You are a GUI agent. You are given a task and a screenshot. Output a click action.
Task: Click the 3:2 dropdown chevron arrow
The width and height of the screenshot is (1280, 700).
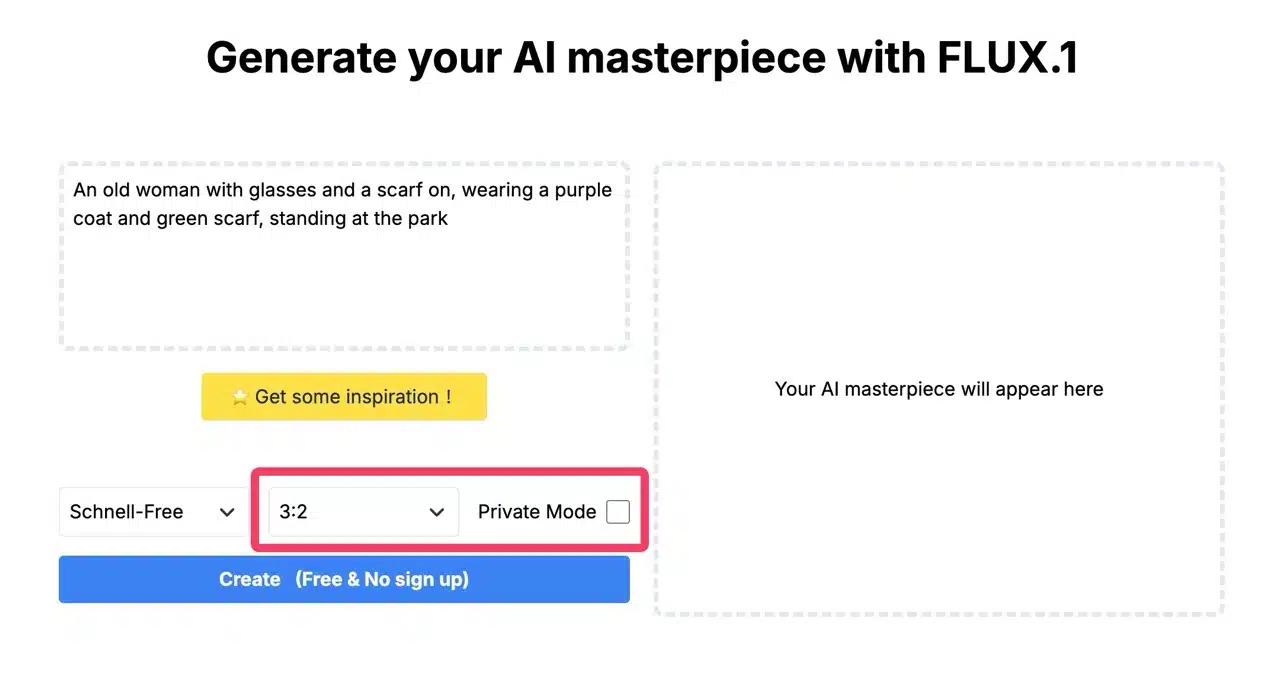click(x=436, y=512)
